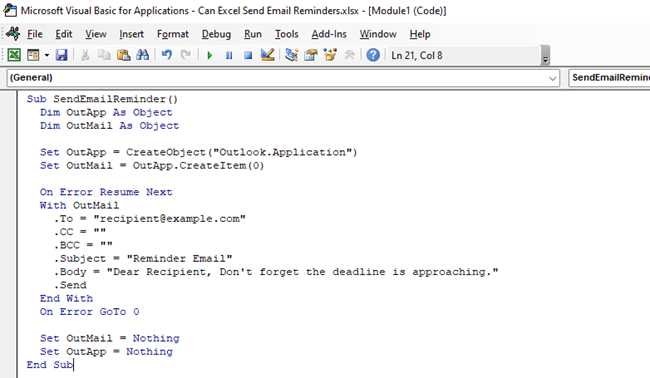650x378 pixels.
Task: Click the Insert UserForm toolbar icon
Action: pos(33,55)
